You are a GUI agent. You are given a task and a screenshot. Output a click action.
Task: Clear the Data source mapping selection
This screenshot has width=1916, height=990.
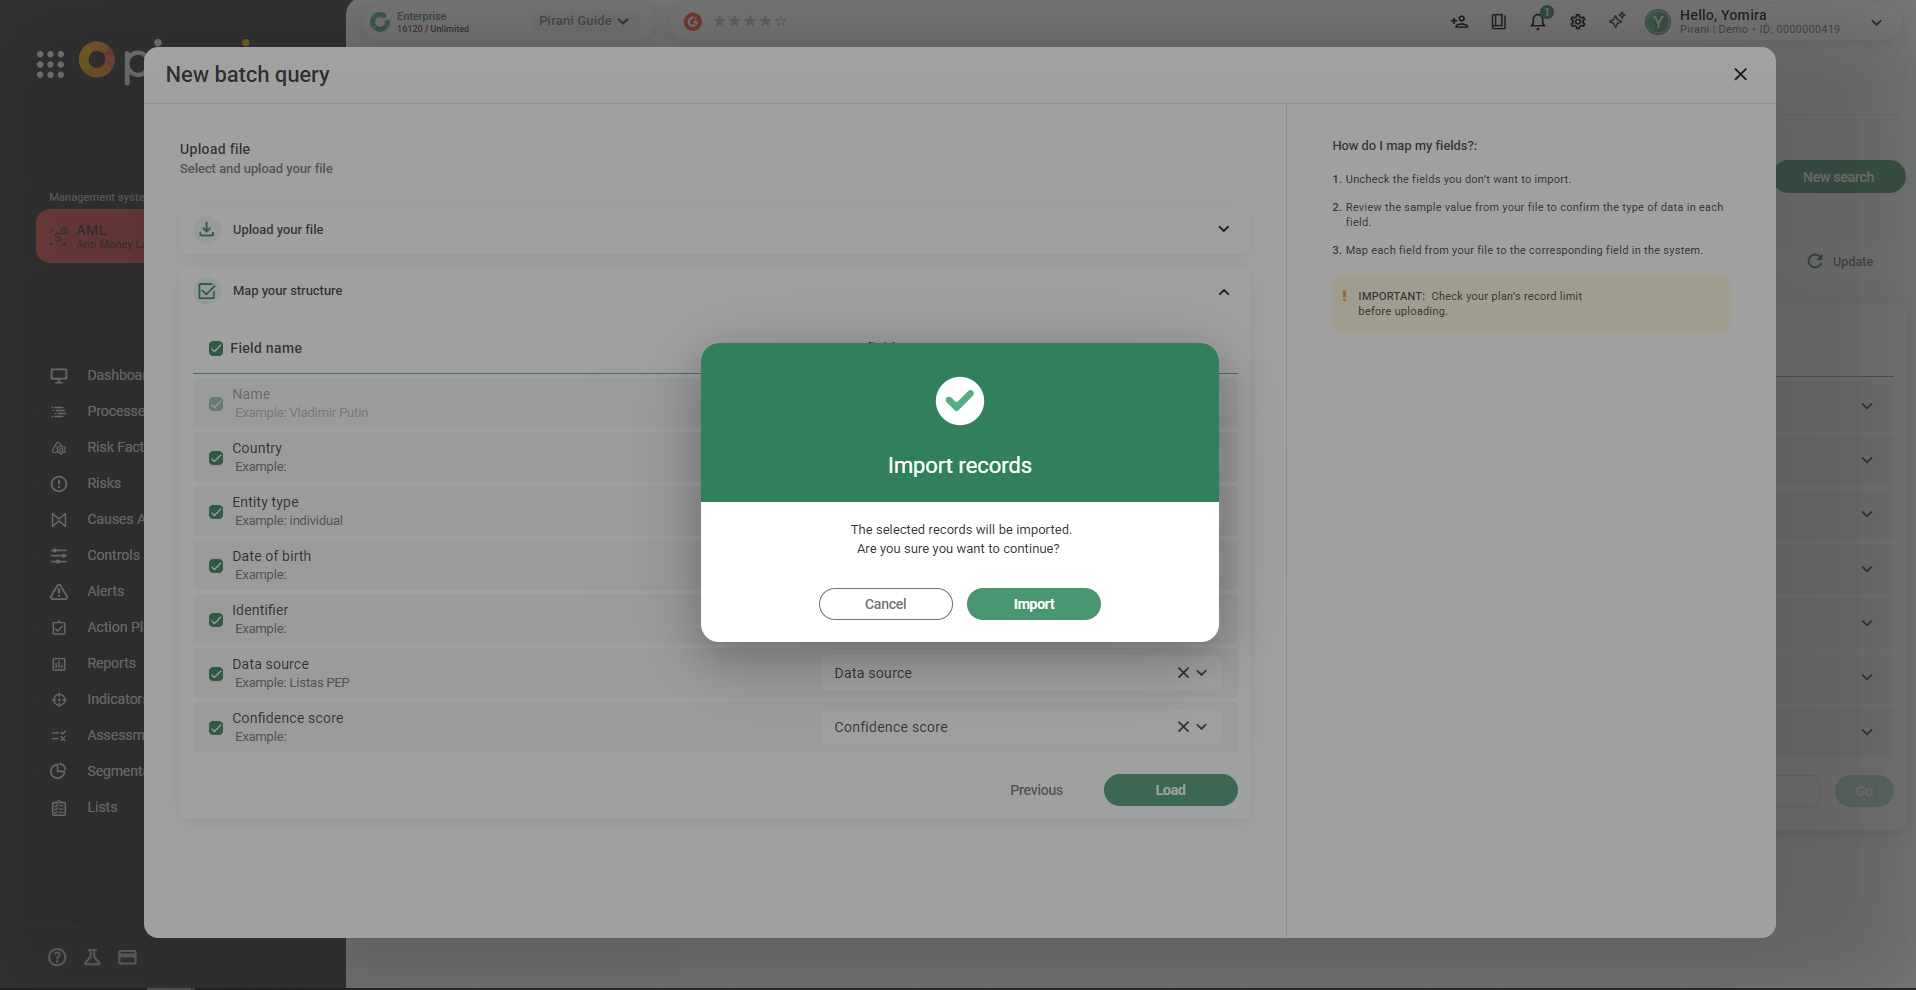[x=1183, y=673]
